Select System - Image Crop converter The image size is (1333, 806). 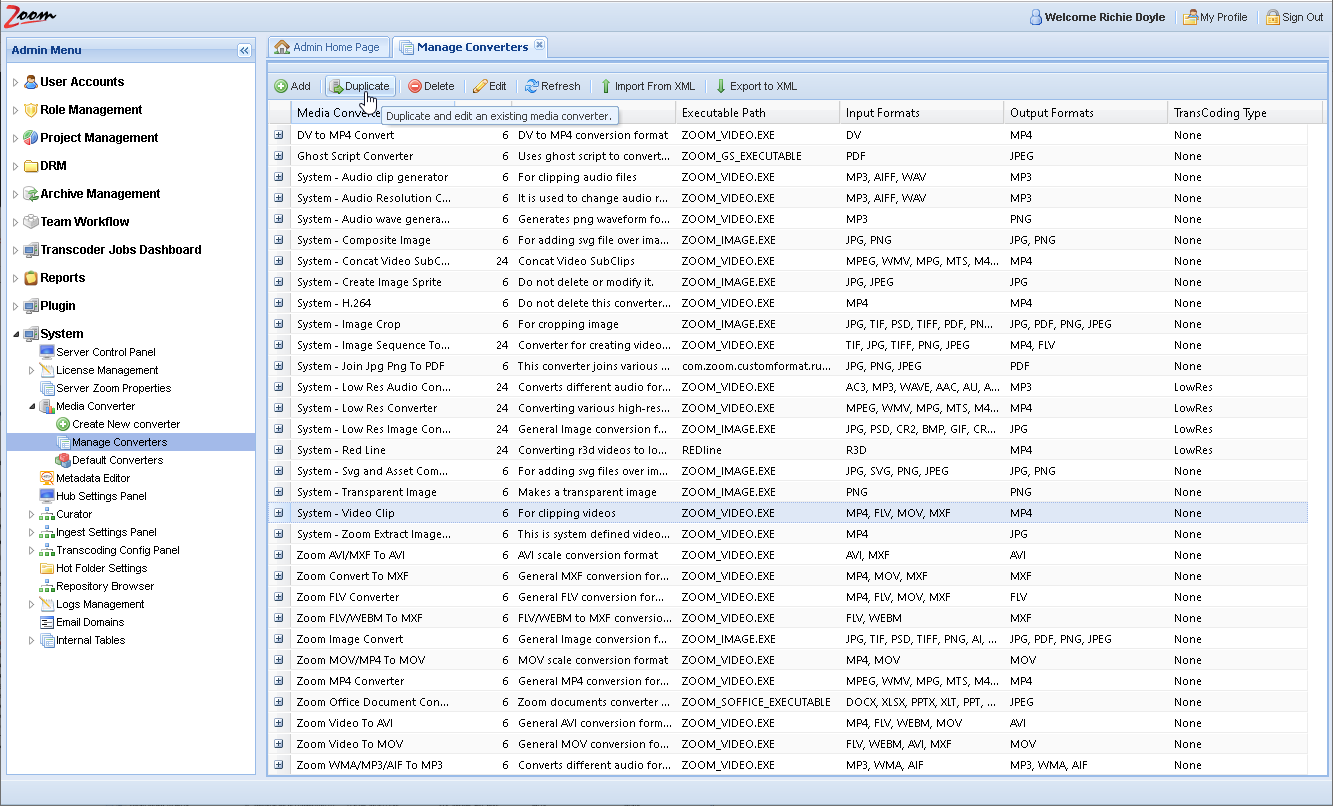point(788,324)
